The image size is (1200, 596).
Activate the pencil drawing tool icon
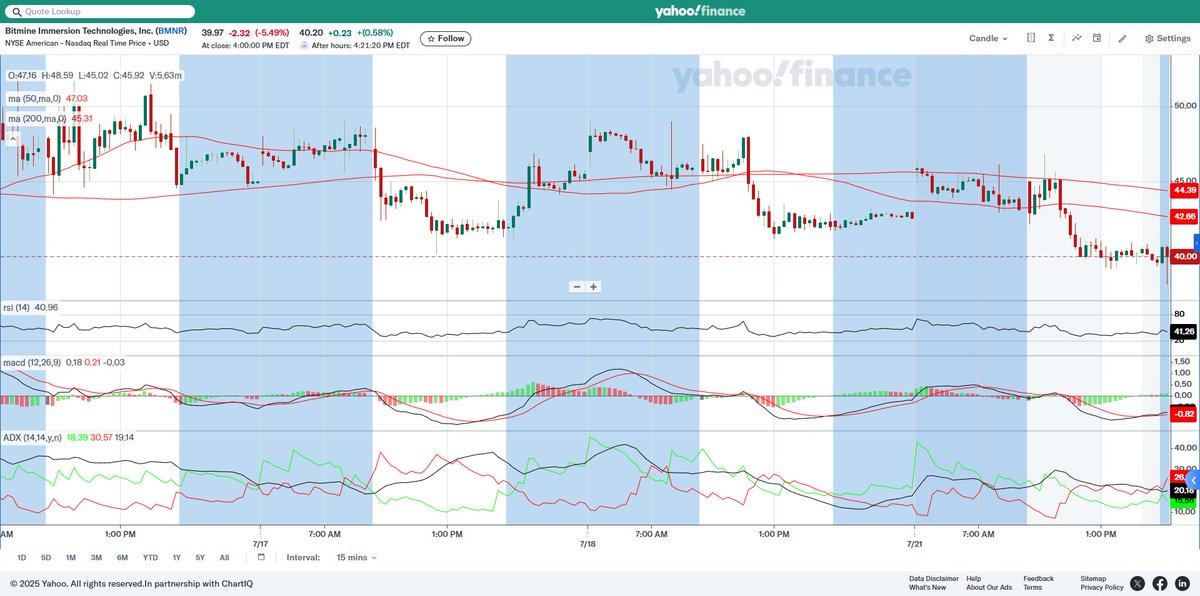point(1122,38)
